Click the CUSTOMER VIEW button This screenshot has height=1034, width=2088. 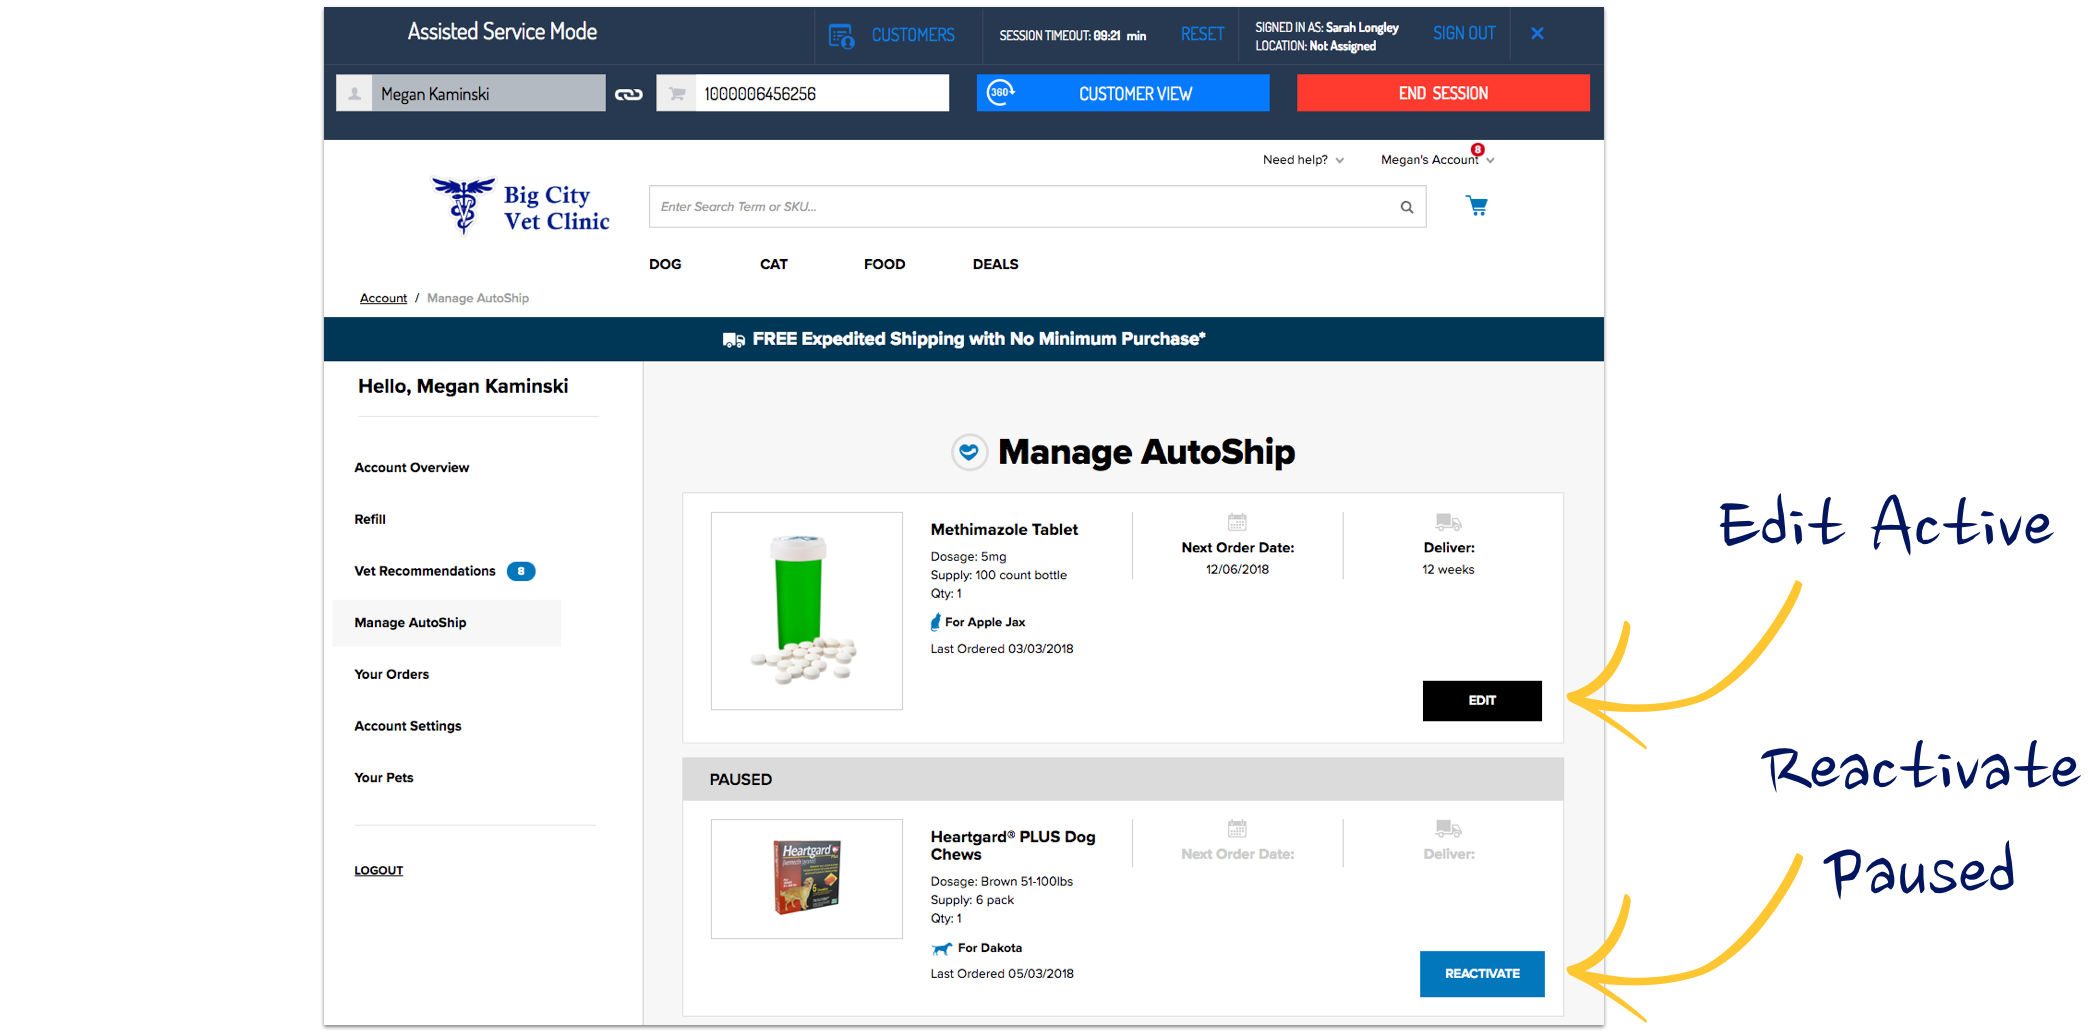click(x=1123, y=93)
